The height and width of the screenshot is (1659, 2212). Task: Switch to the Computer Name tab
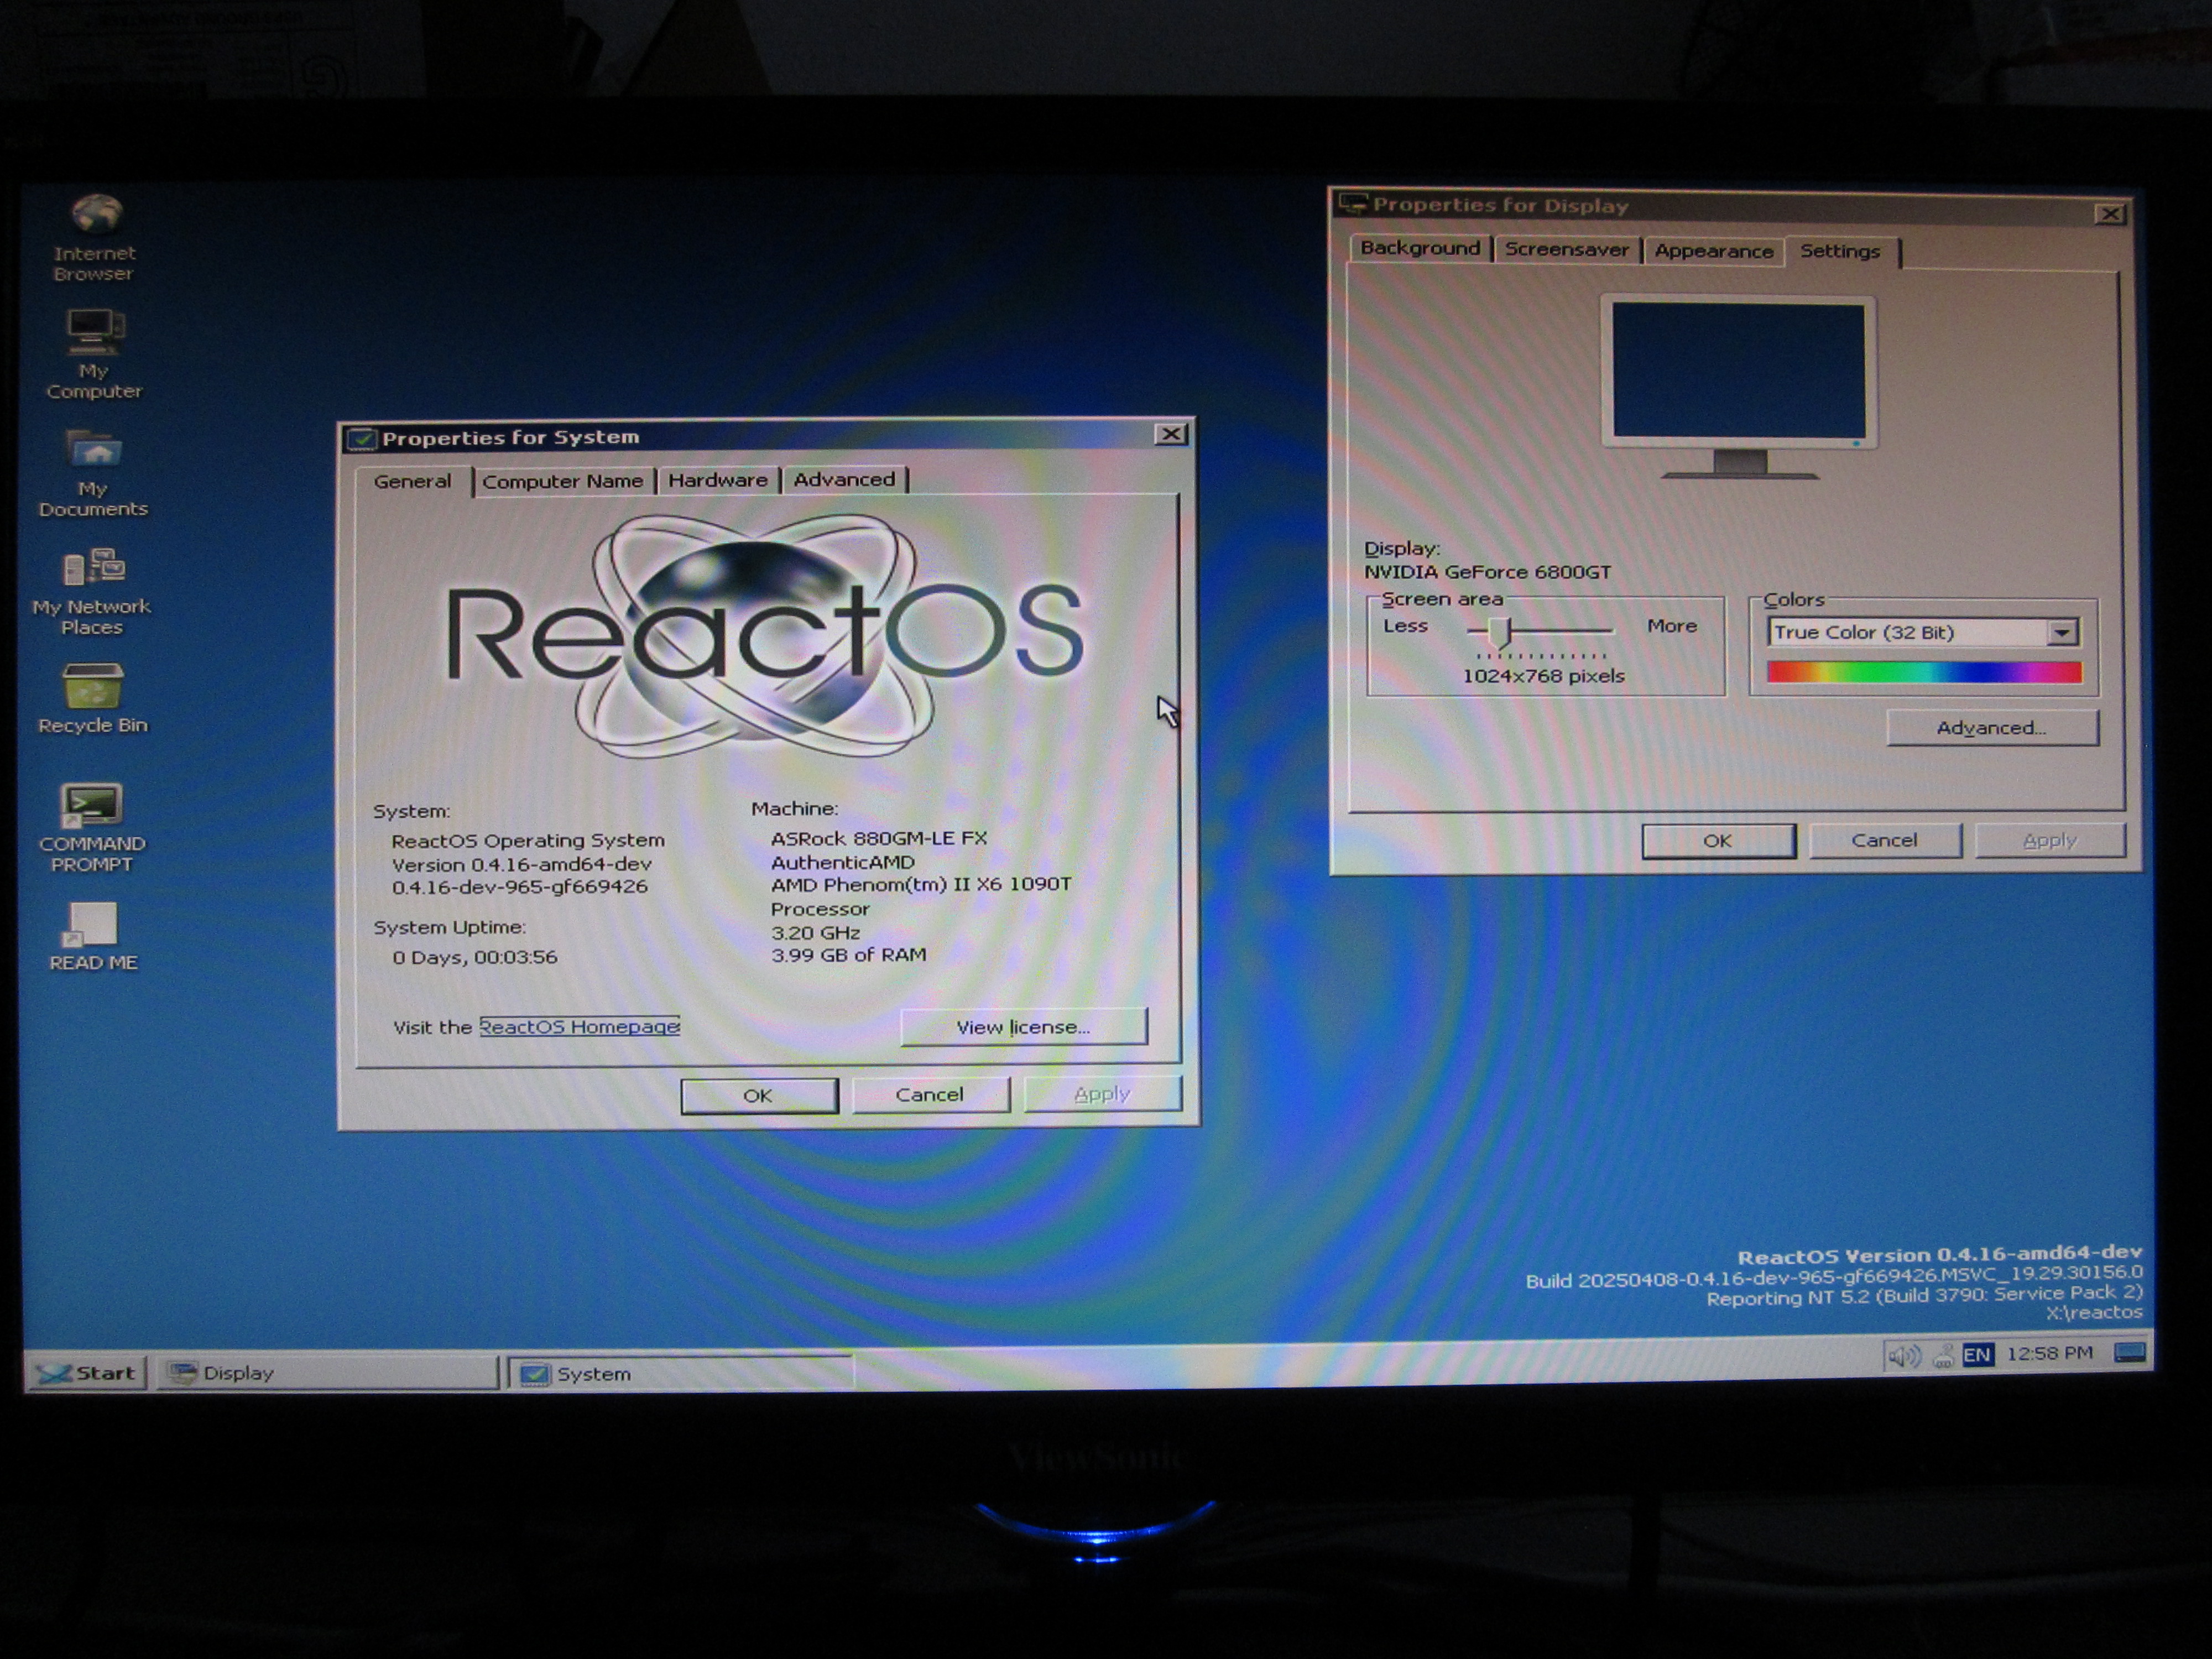coord(563,481)
